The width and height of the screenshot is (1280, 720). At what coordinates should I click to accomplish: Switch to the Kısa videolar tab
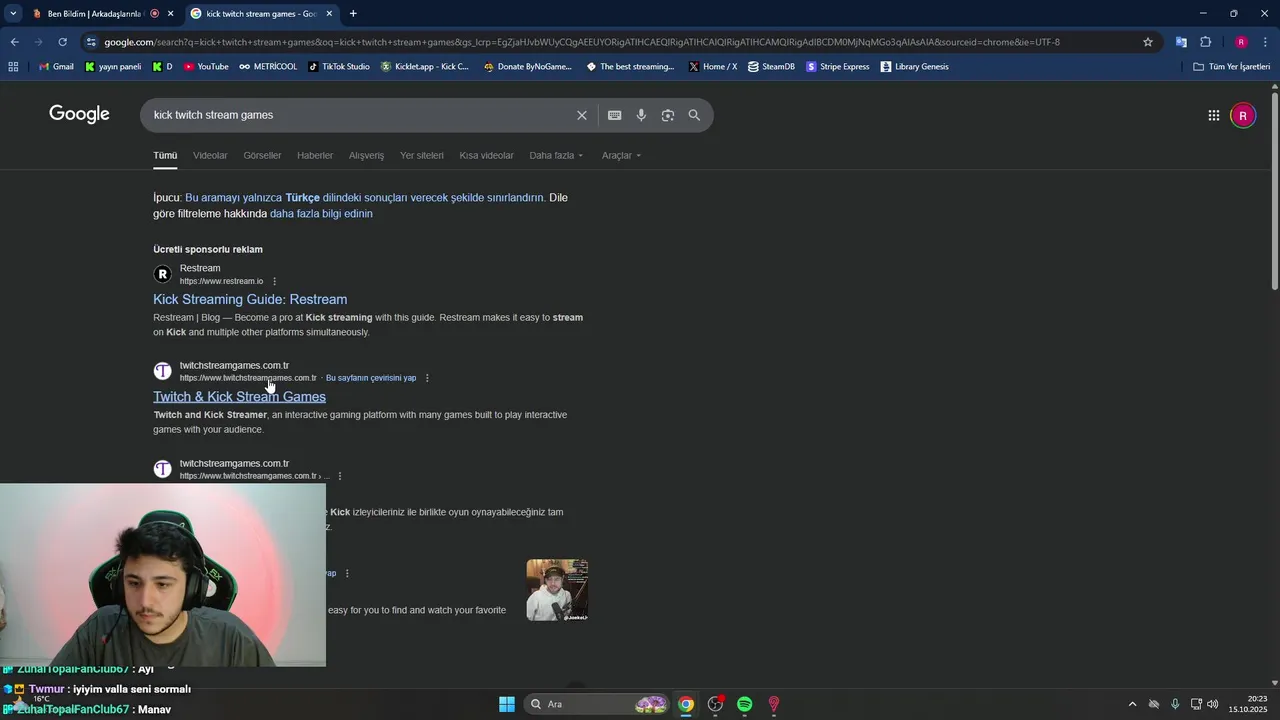coord(486,155)
